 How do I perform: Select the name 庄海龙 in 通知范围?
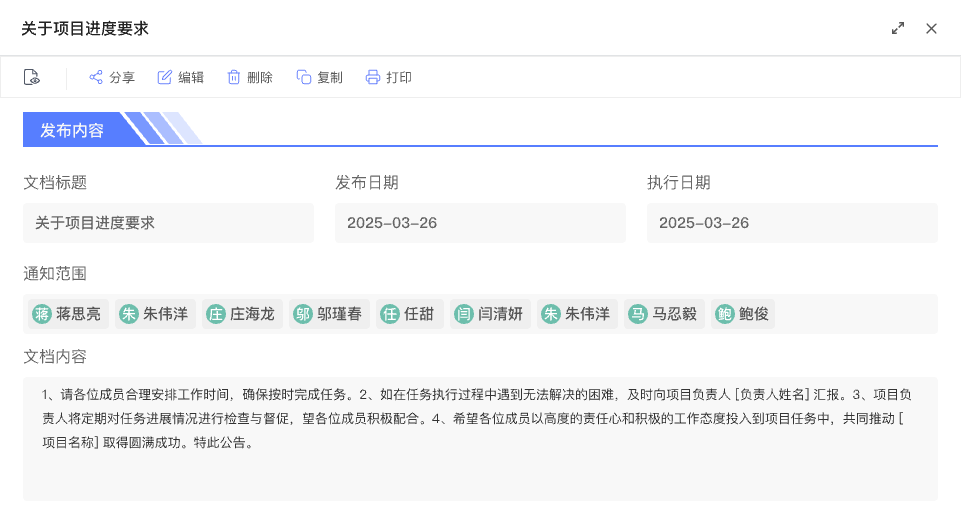253,314
